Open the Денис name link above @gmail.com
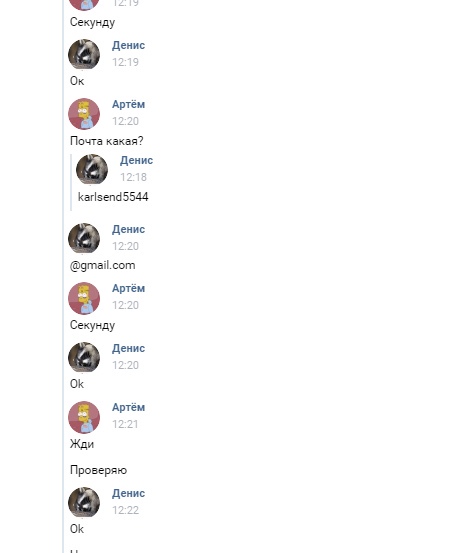This screenshot has width=471, height=553. [128, 230]
